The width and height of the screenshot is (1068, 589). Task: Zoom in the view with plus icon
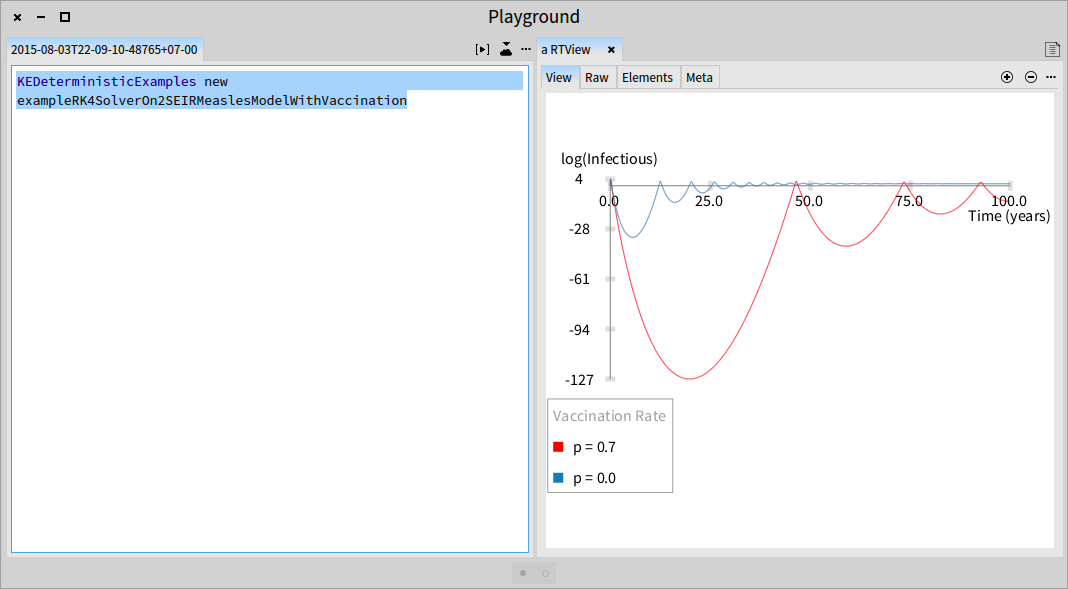[x=1007, y=77]
